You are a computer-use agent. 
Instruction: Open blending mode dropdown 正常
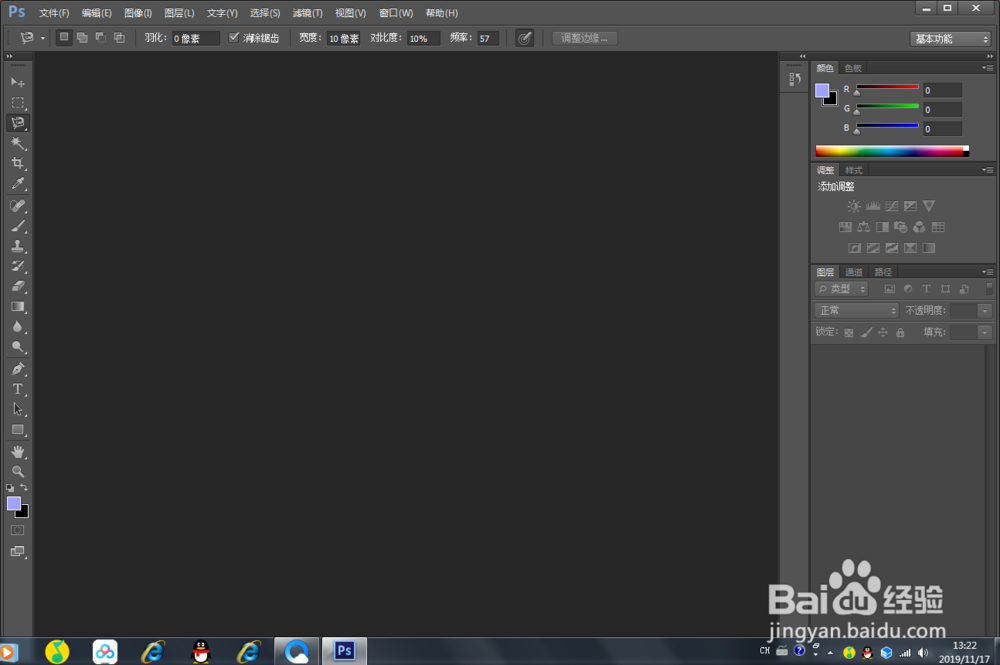tap(857, 311)
